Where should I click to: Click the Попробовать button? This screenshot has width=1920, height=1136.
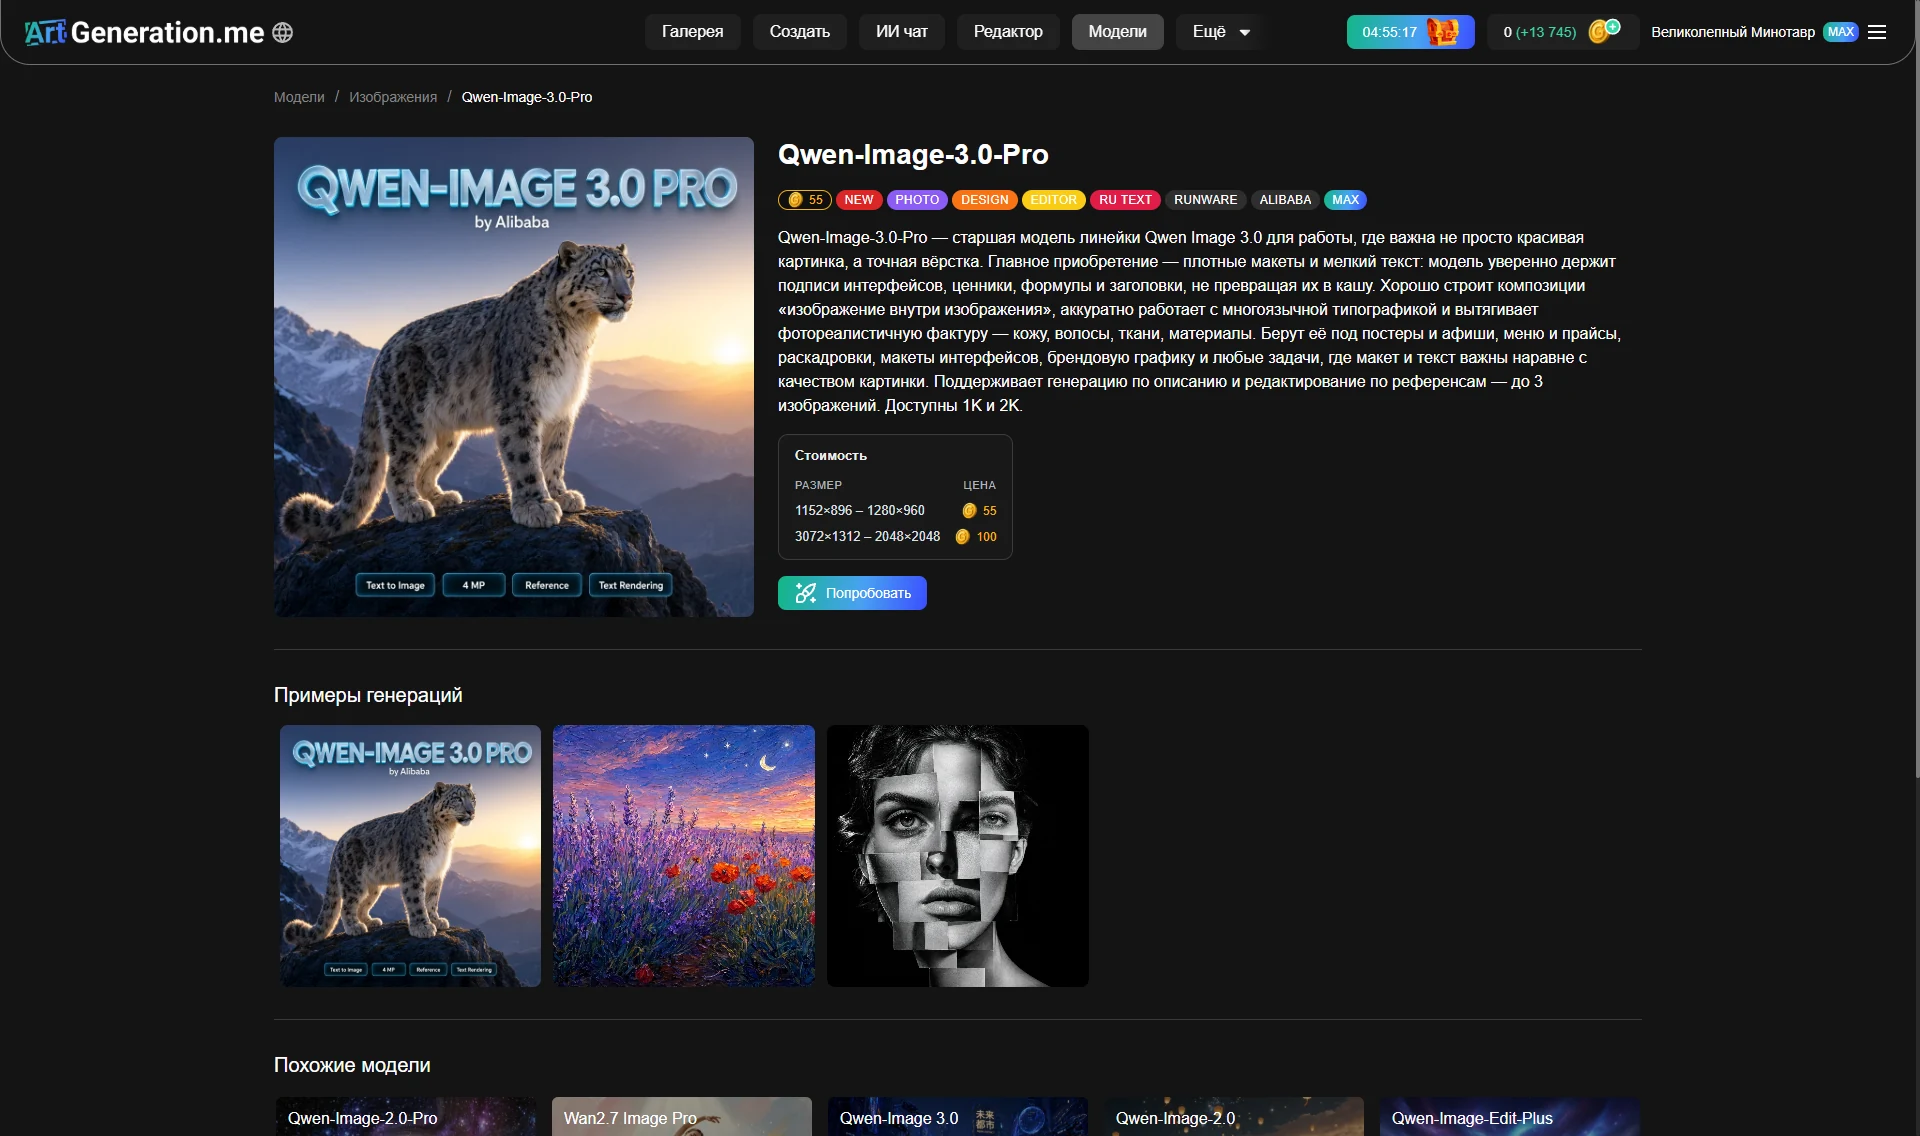point(852,593)
